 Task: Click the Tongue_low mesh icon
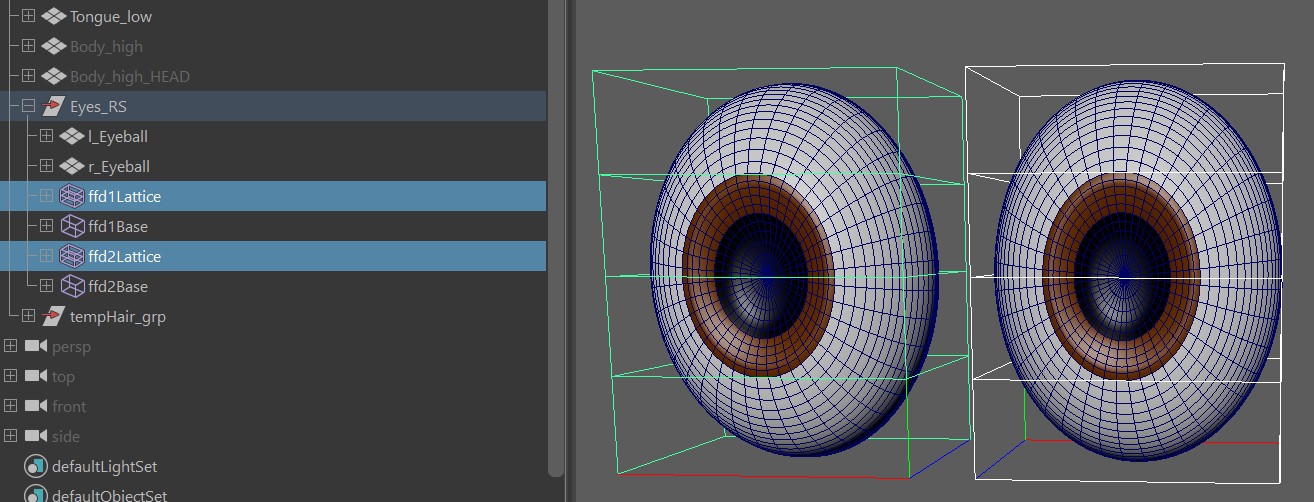pyautogui.click(x=53, y=17)
